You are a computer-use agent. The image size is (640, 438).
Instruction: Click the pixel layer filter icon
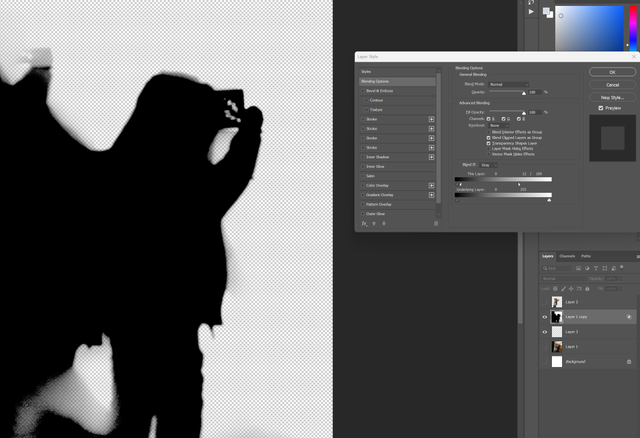click(x=578, y=268)
